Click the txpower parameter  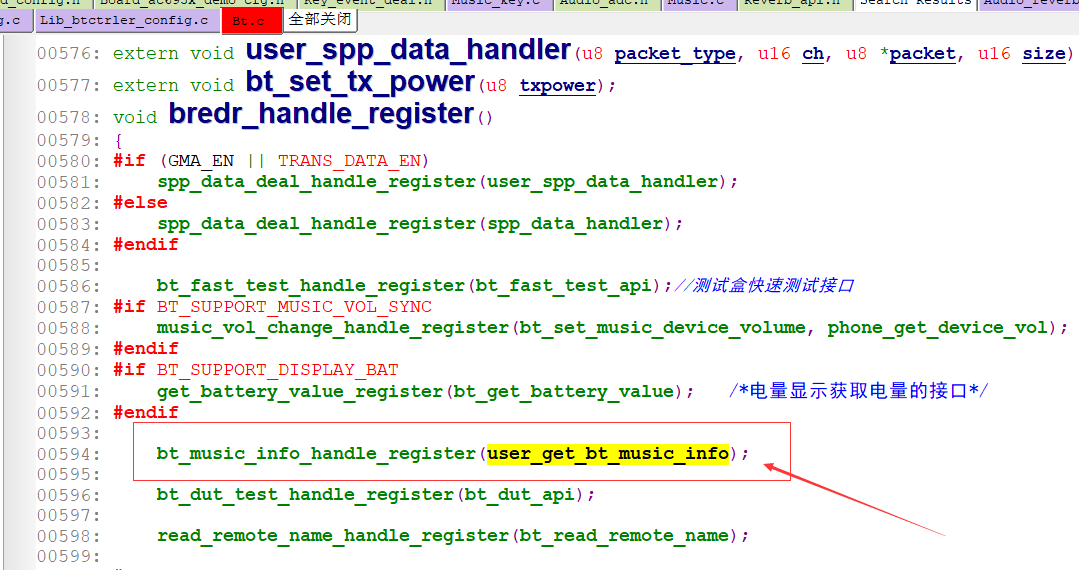tap(557, 86)
